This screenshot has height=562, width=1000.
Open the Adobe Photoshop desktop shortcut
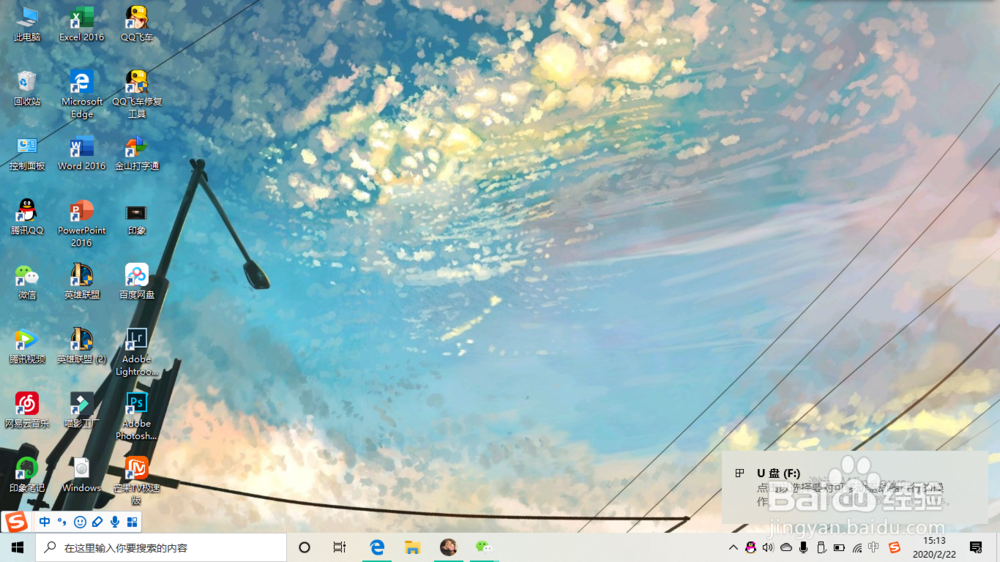(x=136, y=416)
